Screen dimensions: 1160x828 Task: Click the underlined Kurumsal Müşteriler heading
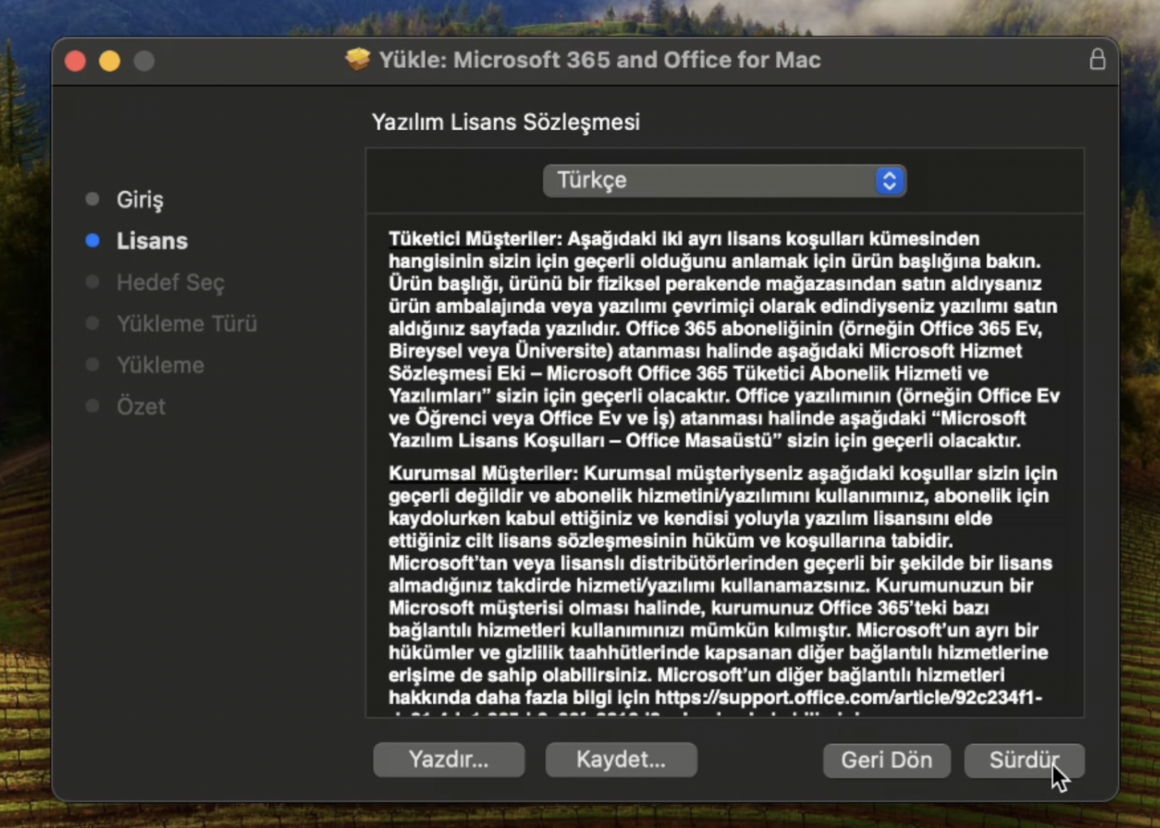pos(483,474)
